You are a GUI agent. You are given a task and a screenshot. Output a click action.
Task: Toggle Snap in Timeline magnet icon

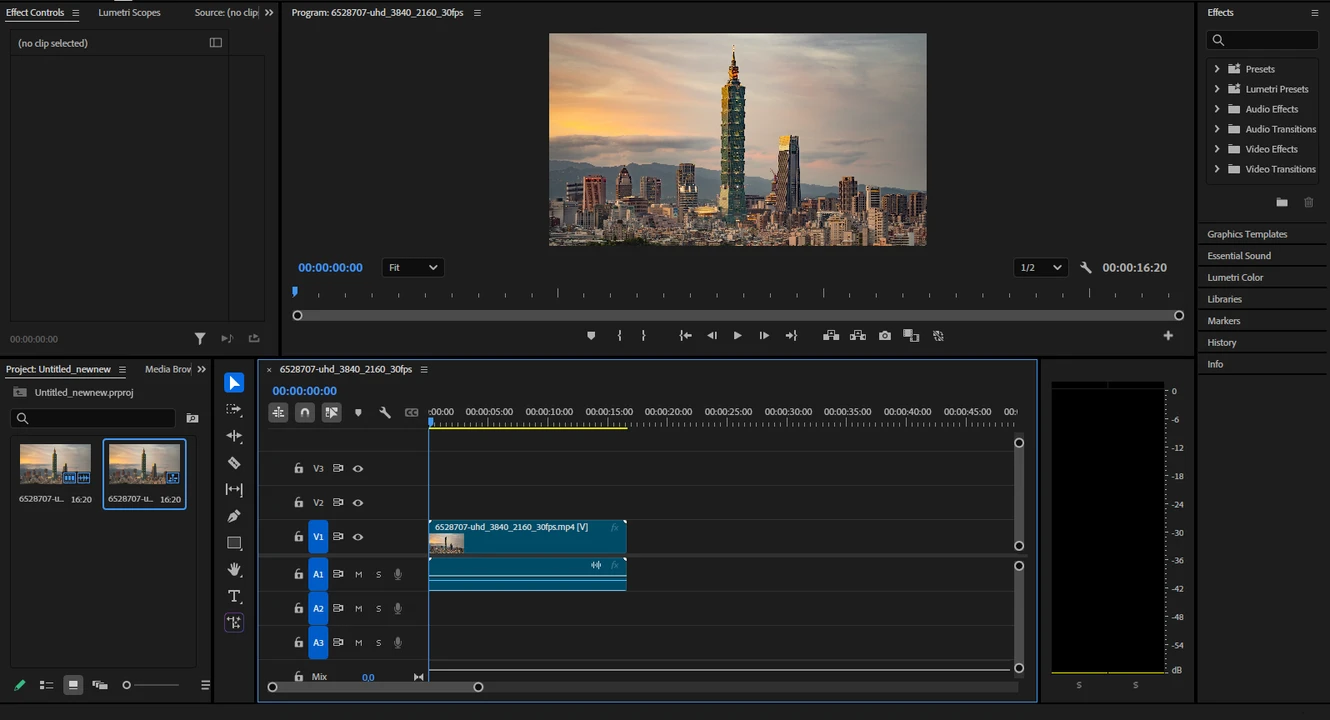tap(305, 412)
